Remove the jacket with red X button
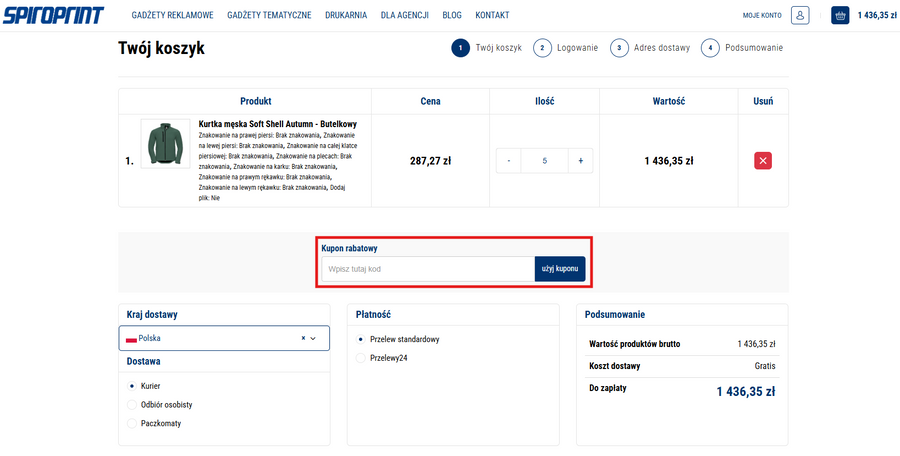This screenshot has width=900, height=456. click(x=763, y=161)
